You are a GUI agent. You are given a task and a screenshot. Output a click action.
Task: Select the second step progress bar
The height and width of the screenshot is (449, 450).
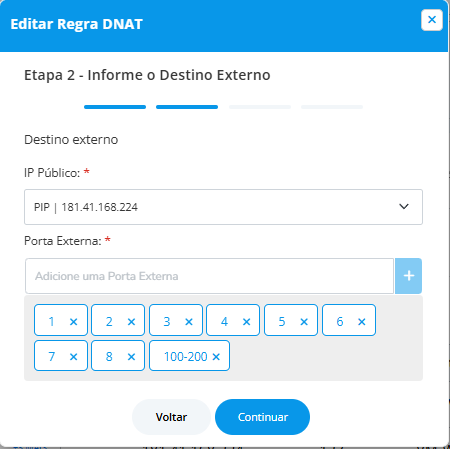[x=187, y=107]
